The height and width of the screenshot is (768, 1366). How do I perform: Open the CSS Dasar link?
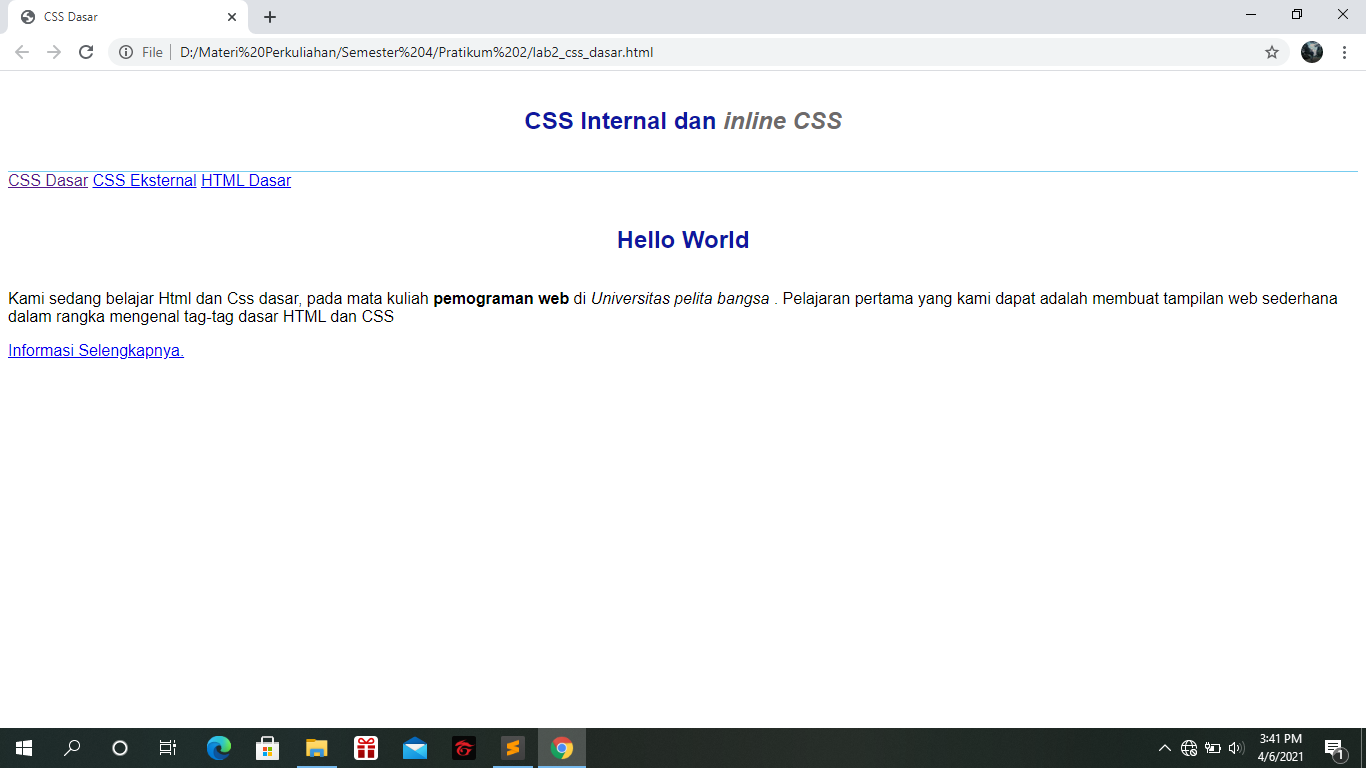tap(48, 181)
